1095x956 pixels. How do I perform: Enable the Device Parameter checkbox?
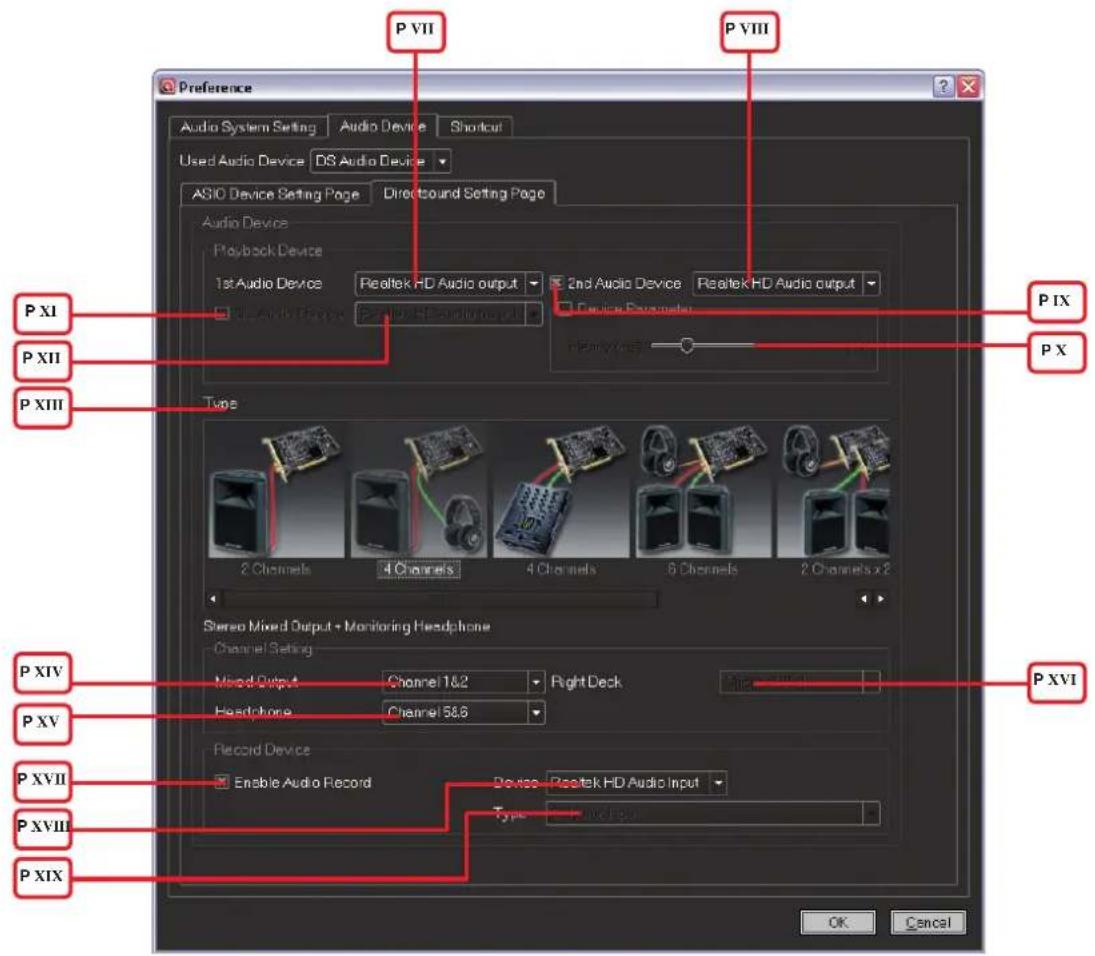tap(566, 310)
